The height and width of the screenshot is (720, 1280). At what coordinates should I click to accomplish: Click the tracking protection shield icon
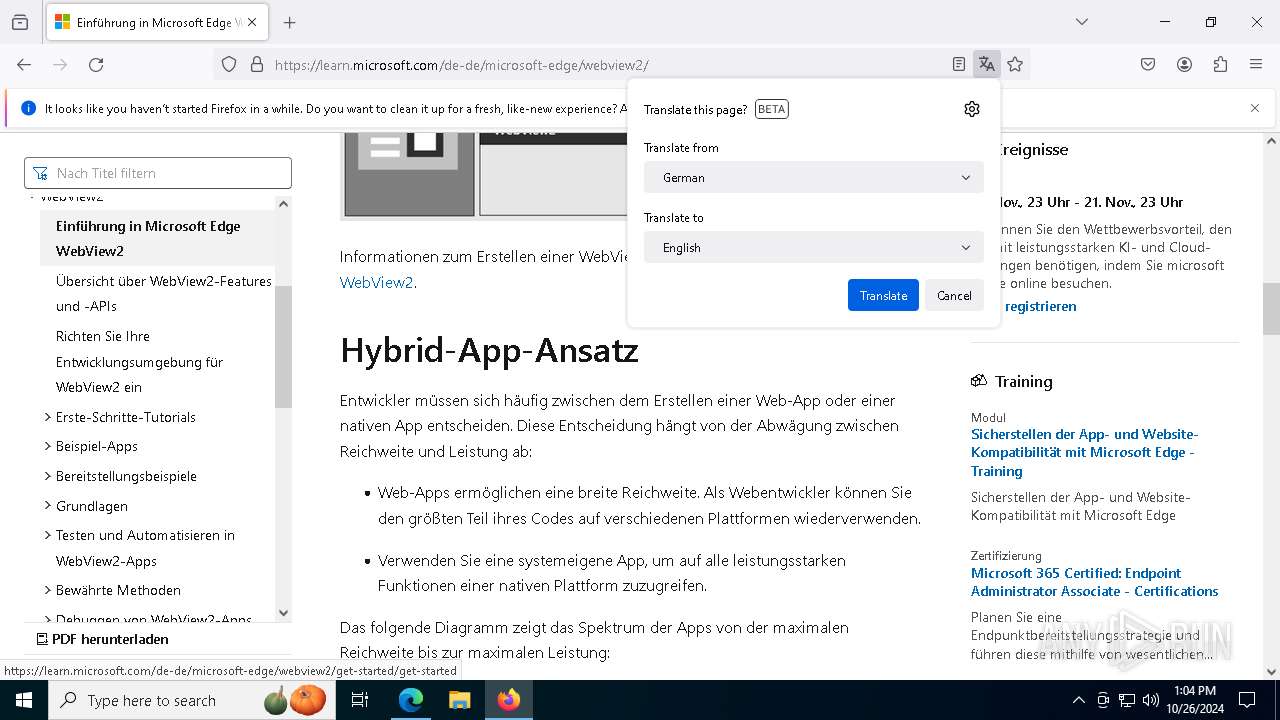point(229,65)
